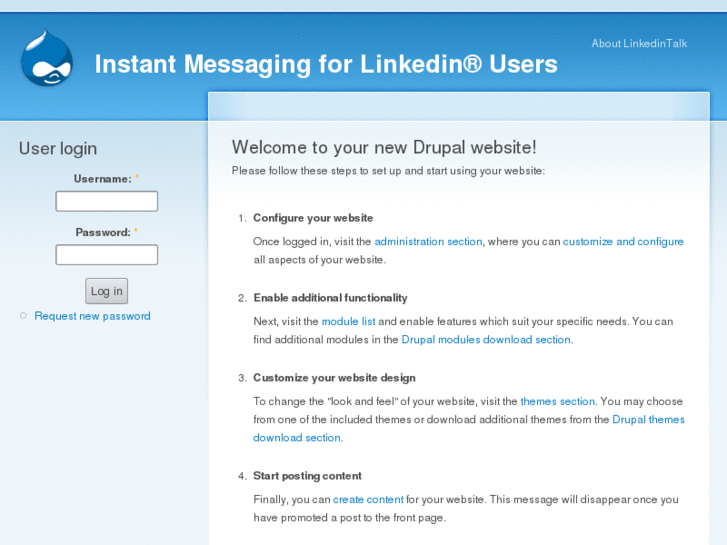Click the site title Instant Messaging heading
The width and height of the screenshot is (727, 545).
pos(326,64)
